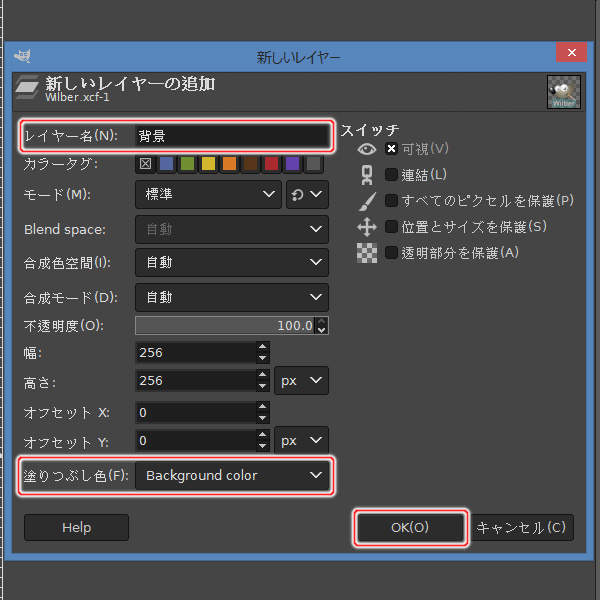Choose the orange color tag
Screen dimensions: 600x600
tap(229, 164)
